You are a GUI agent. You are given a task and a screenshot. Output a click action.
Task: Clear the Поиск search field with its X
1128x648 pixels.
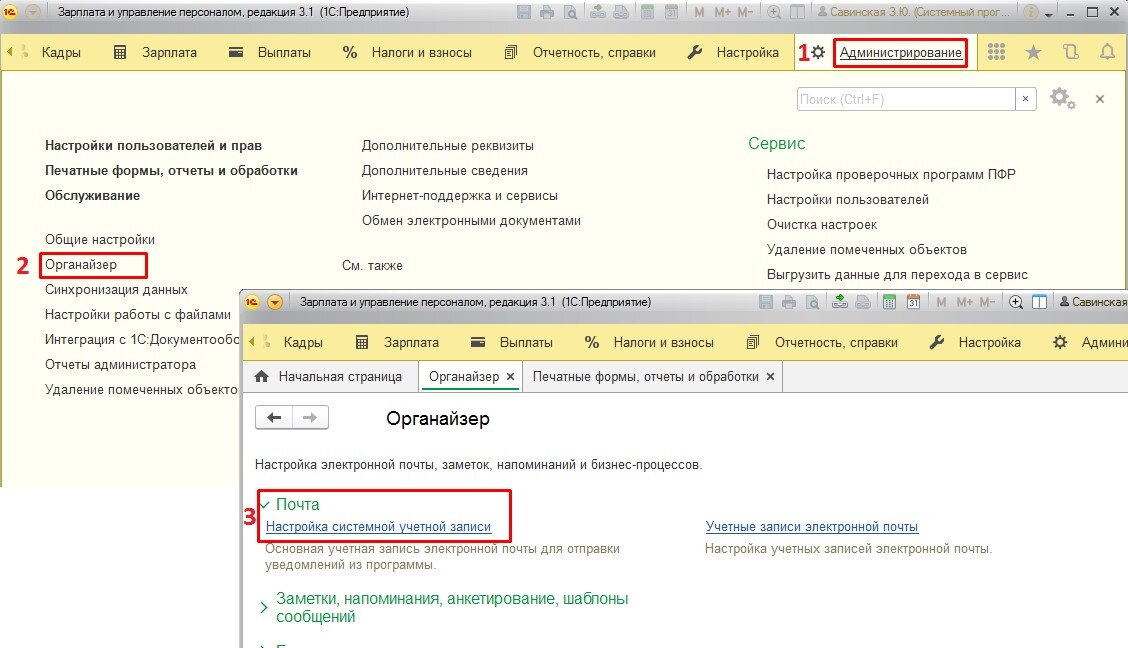click(1026, 99)
